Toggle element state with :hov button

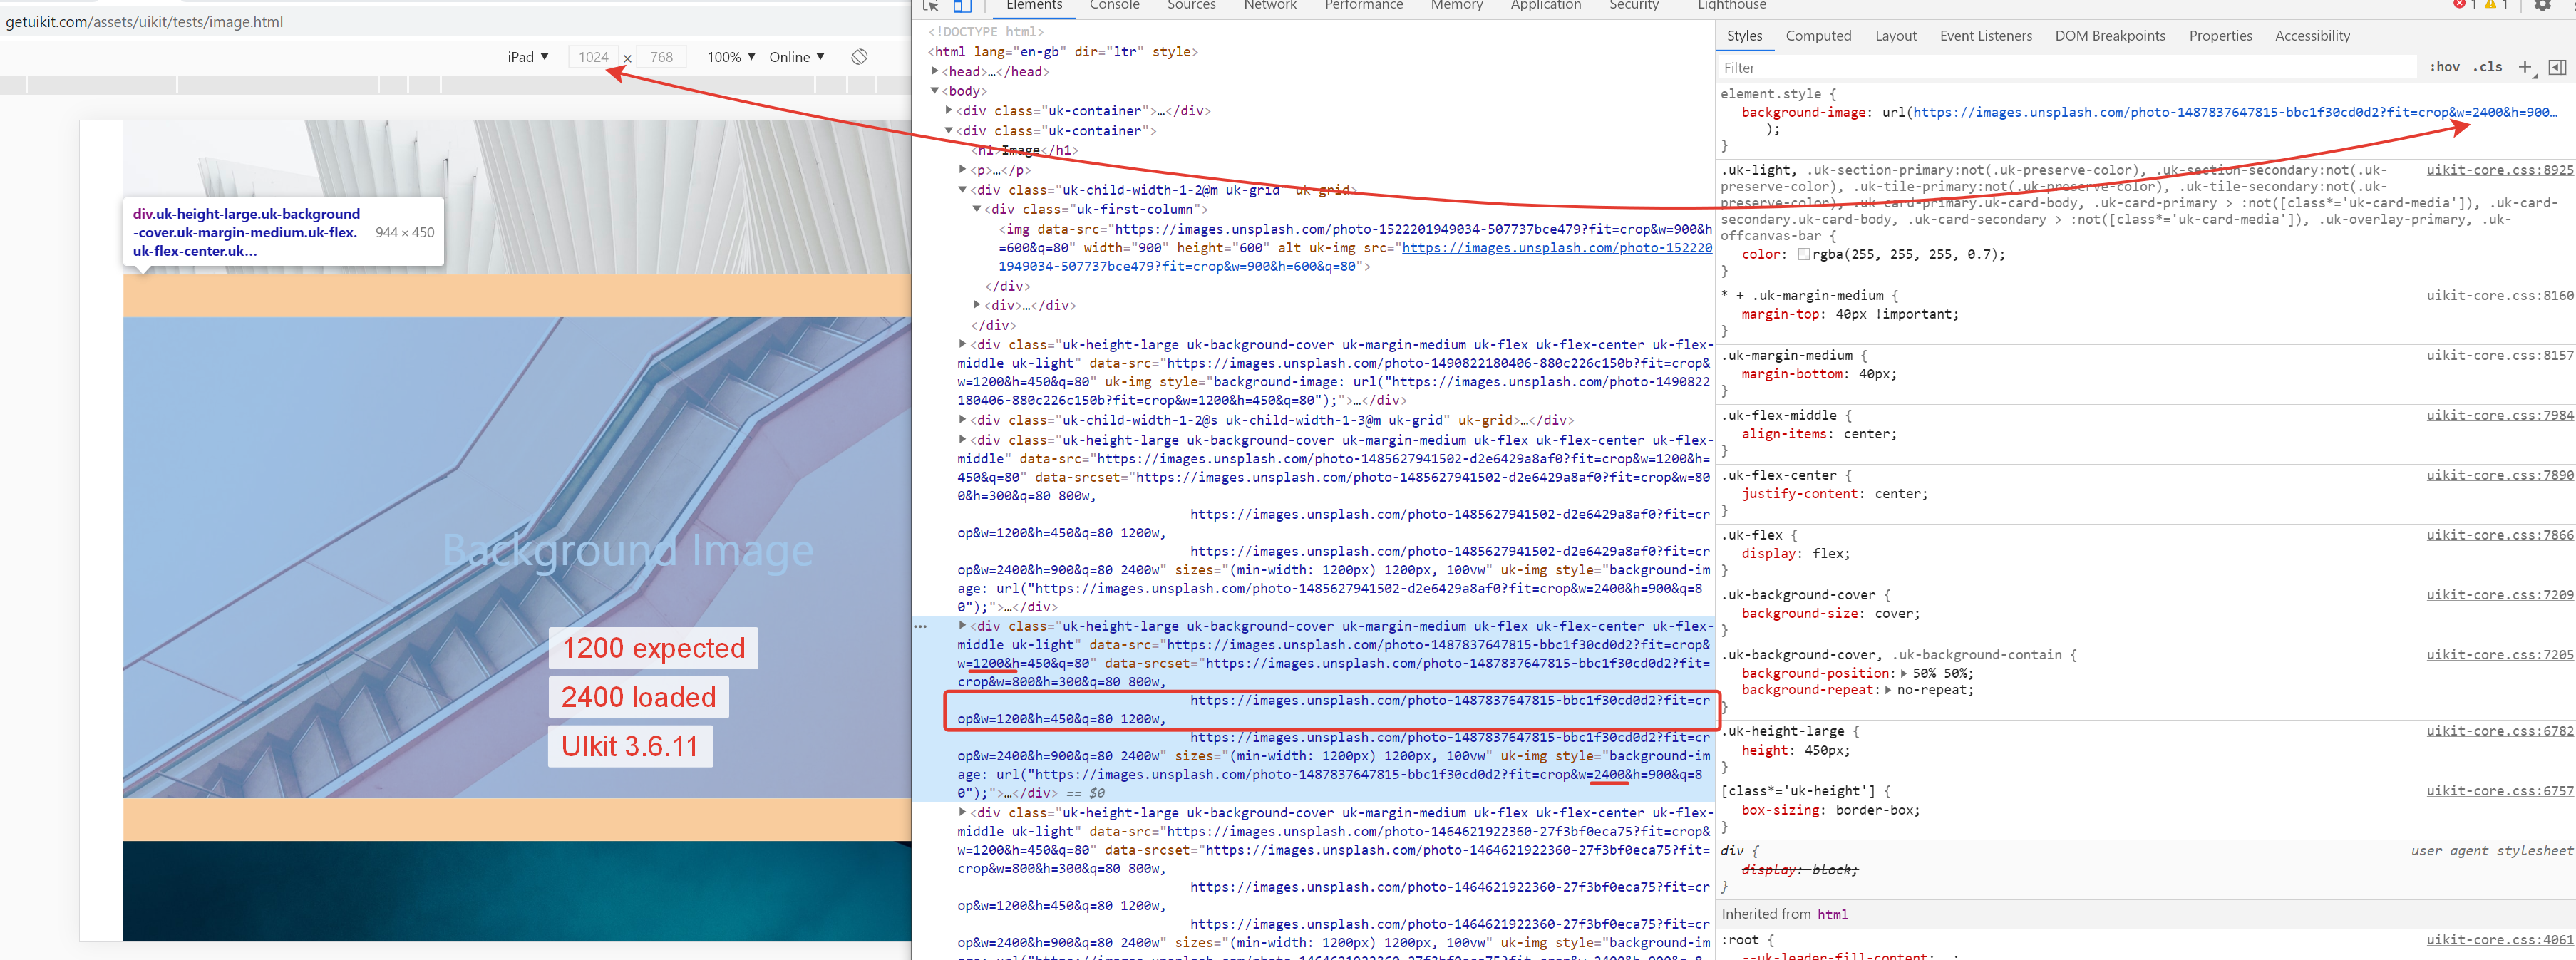coord(2445,66)
